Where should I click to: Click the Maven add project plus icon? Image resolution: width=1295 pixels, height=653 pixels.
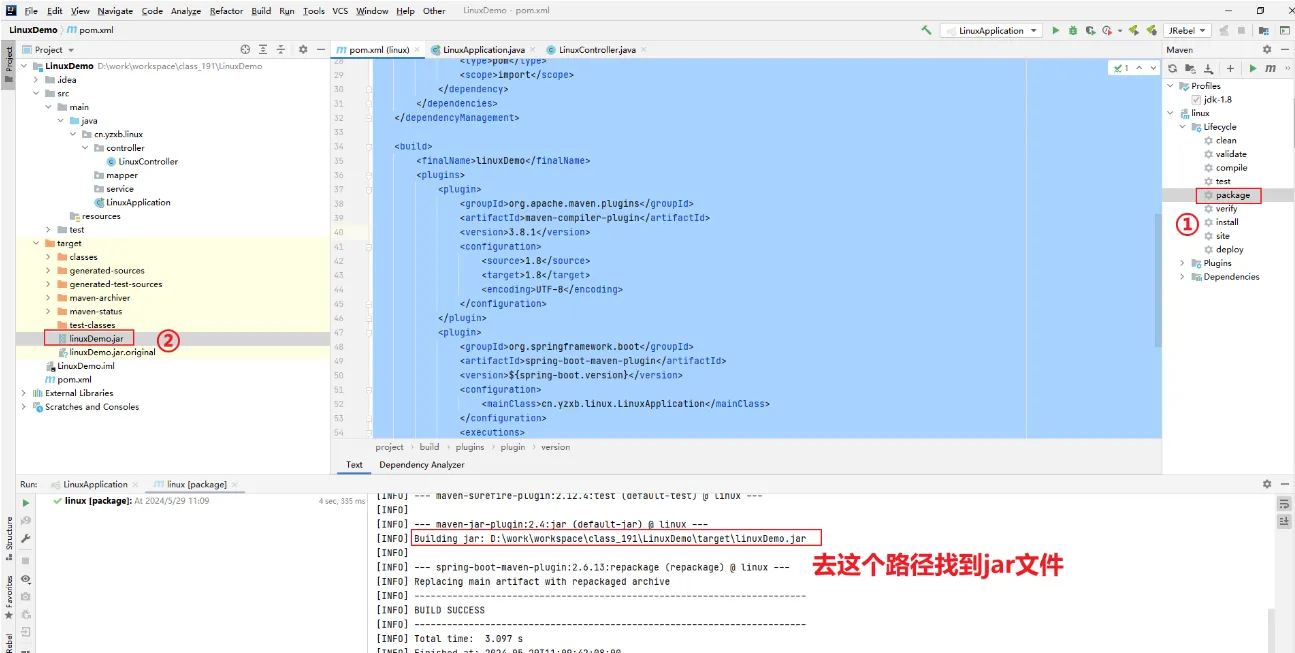pyautogui.click(x=1230, y=68)
